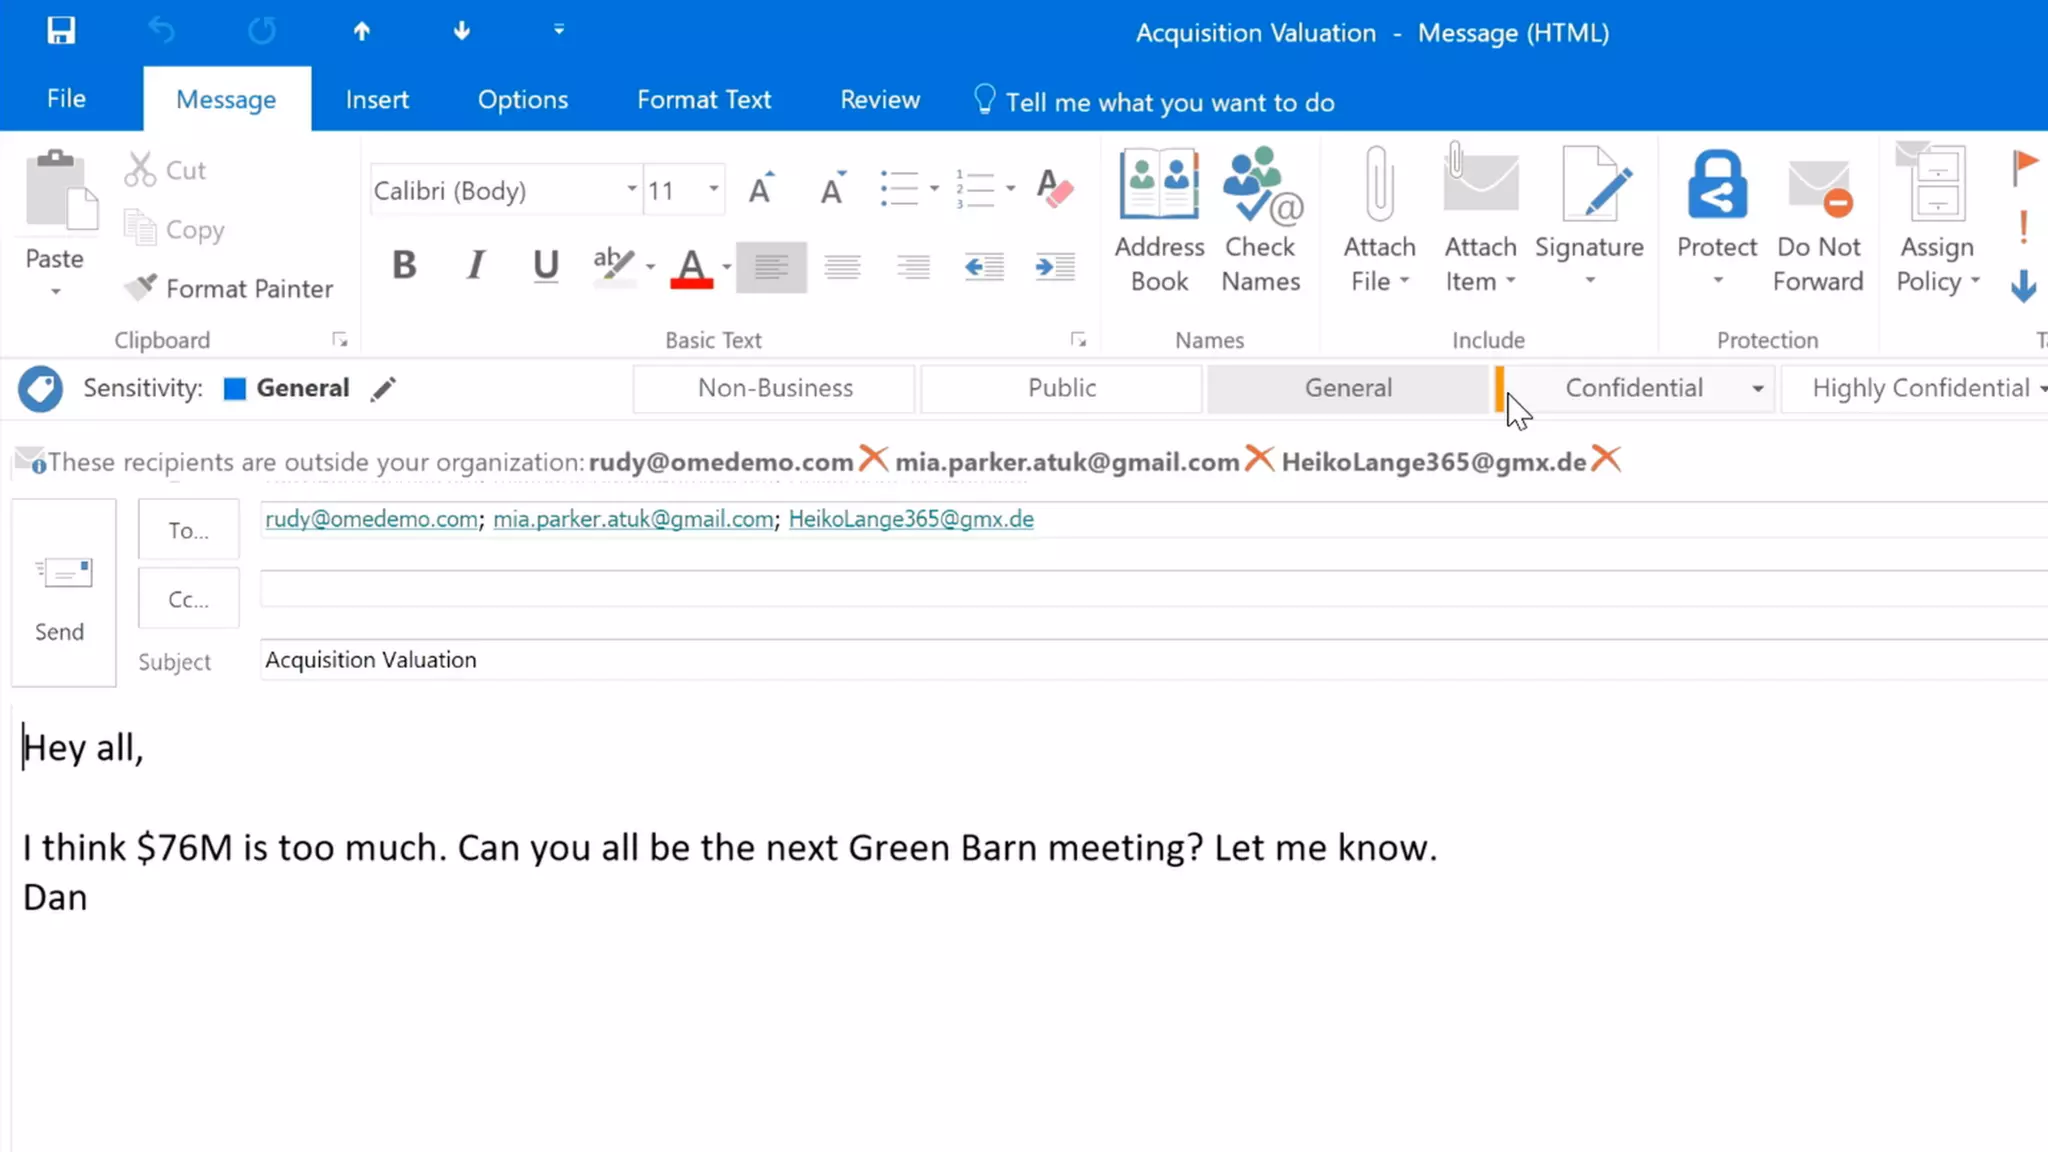This screenshot has height=1152, width=2048.
Task: Click the Sensitivity label tag icon
Action: tap(40, 388)
